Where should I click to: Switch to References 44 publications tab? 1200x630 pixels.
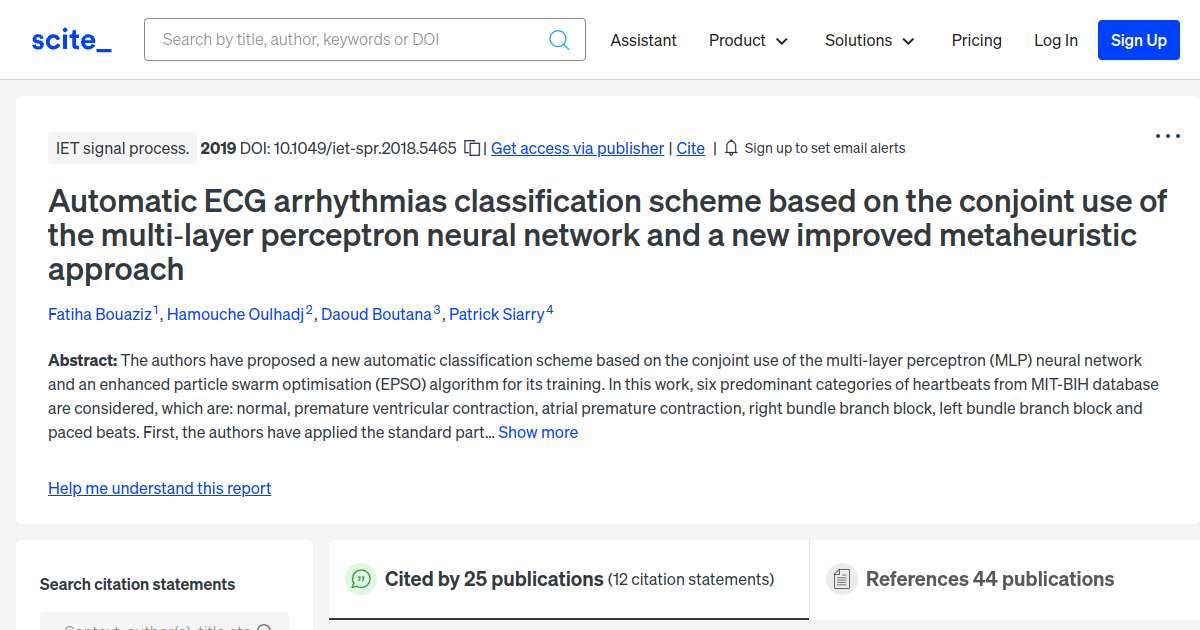pos(989,579)
